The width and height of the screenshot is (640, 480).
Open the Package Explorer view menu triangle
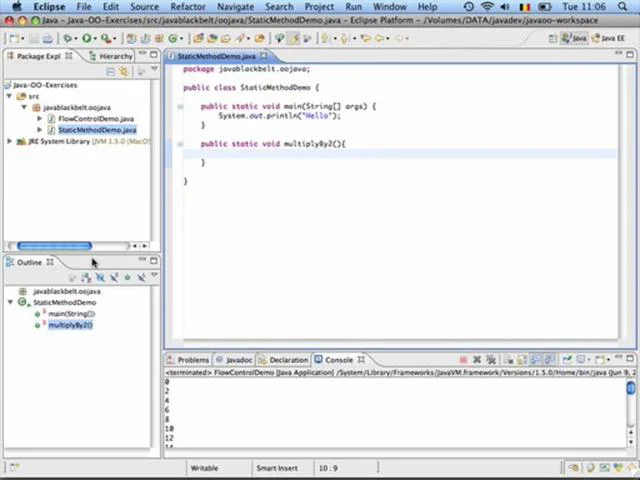[154, 69]
